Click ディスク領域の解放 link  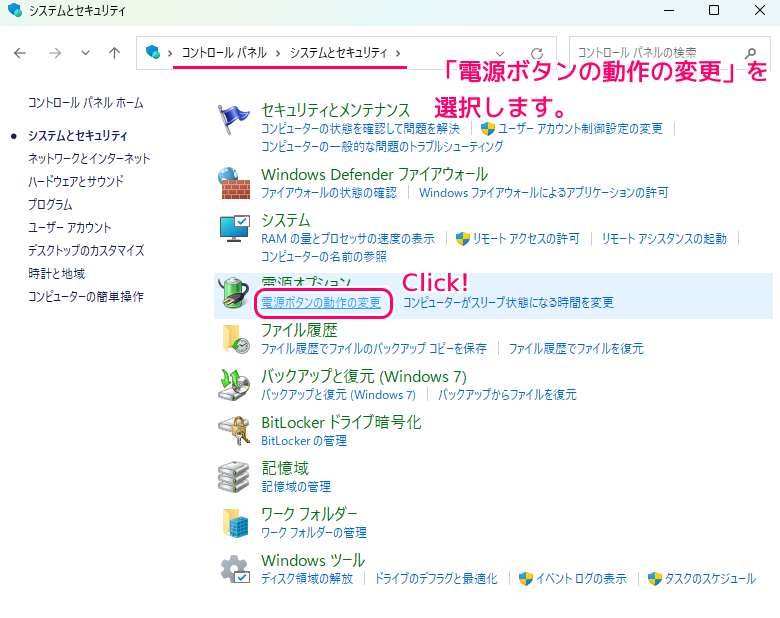point(307,579)
